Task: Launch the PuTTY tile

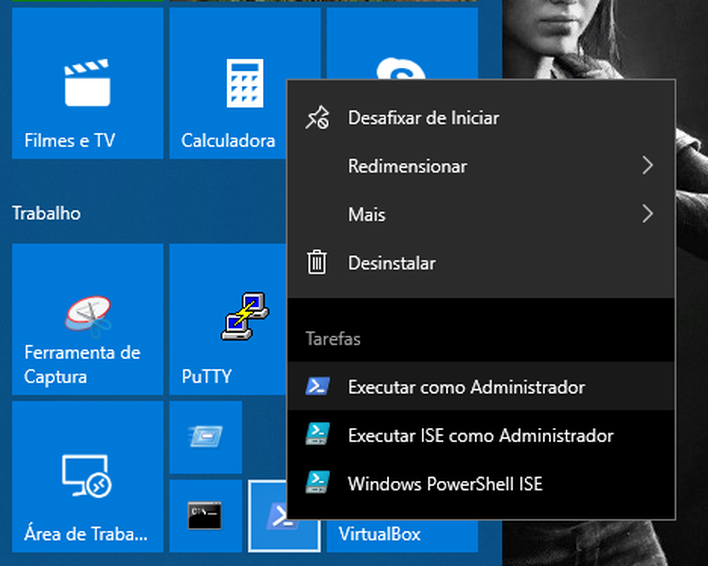Action: point(228,320)
